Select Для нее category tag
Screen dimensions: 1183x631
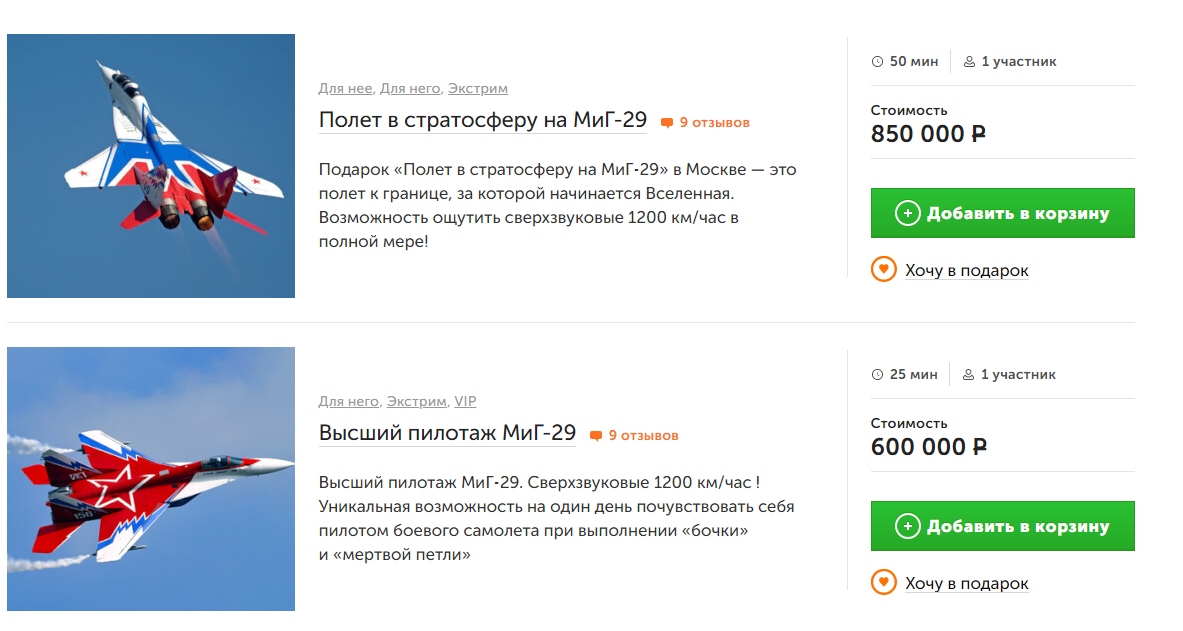pyautogui.click(x=345, y=89)
